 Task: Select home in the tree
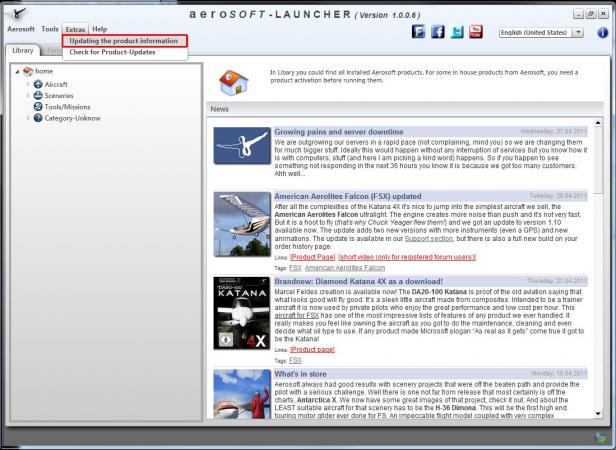click(x=44, y=71)
